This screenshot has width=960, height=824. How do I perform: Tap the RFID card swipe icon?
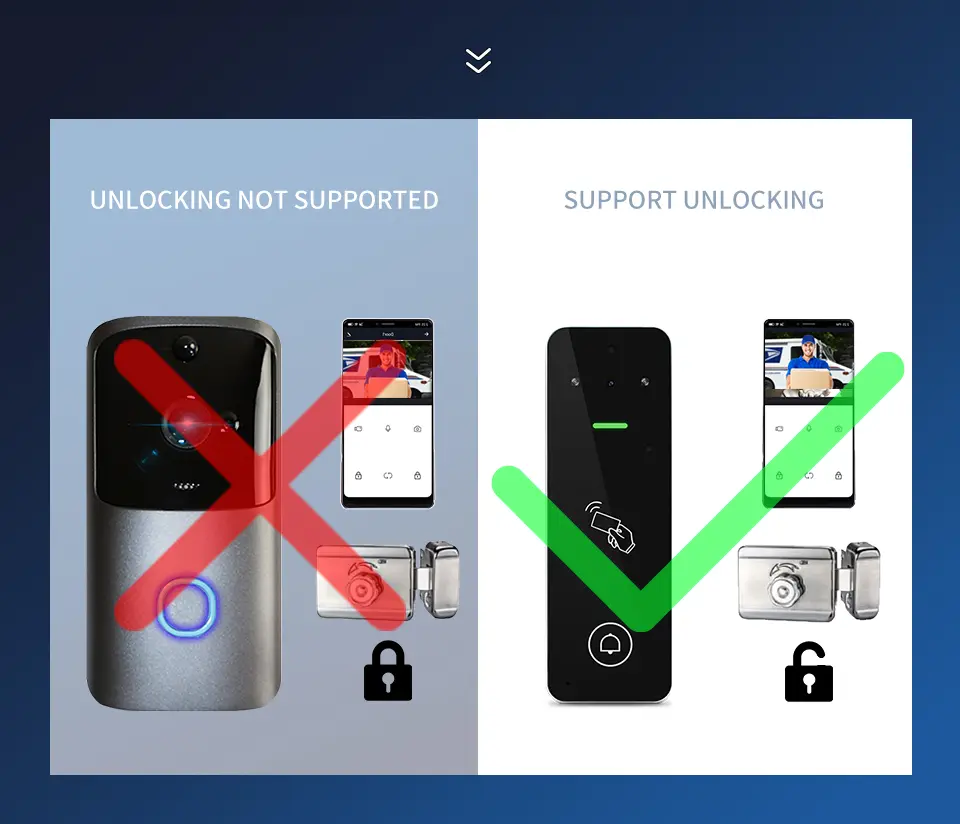click(x=610, y=527)
